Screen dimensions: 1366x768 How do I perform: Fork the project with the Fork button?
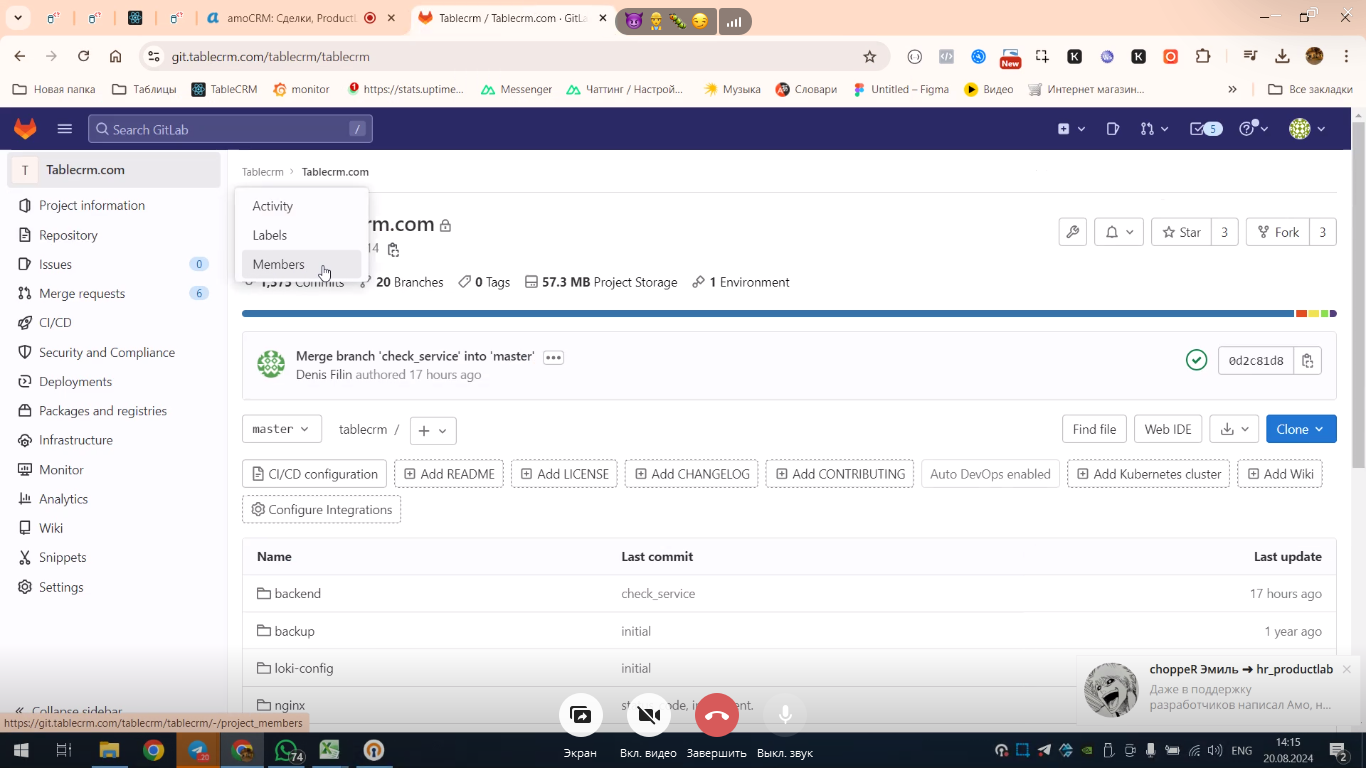(1277, 232)
